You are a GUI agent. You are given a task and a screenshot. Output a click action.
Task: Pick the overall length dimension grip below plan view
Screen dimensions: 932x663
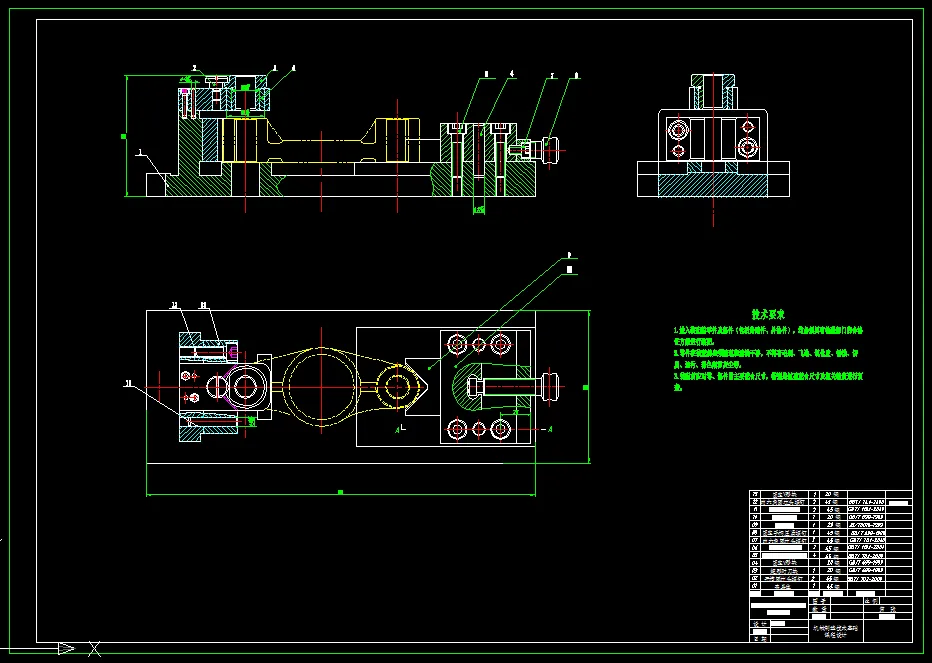click(341, 492)
